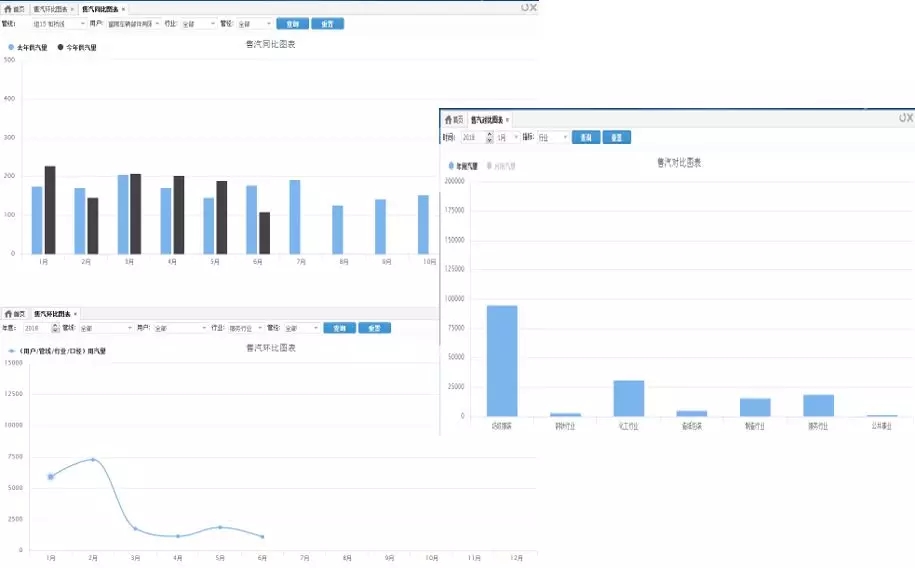This screenshot has width=915, height=568.
Task: Click 查询 button in 售汽同比图表 window
Action: coord(292,23)
